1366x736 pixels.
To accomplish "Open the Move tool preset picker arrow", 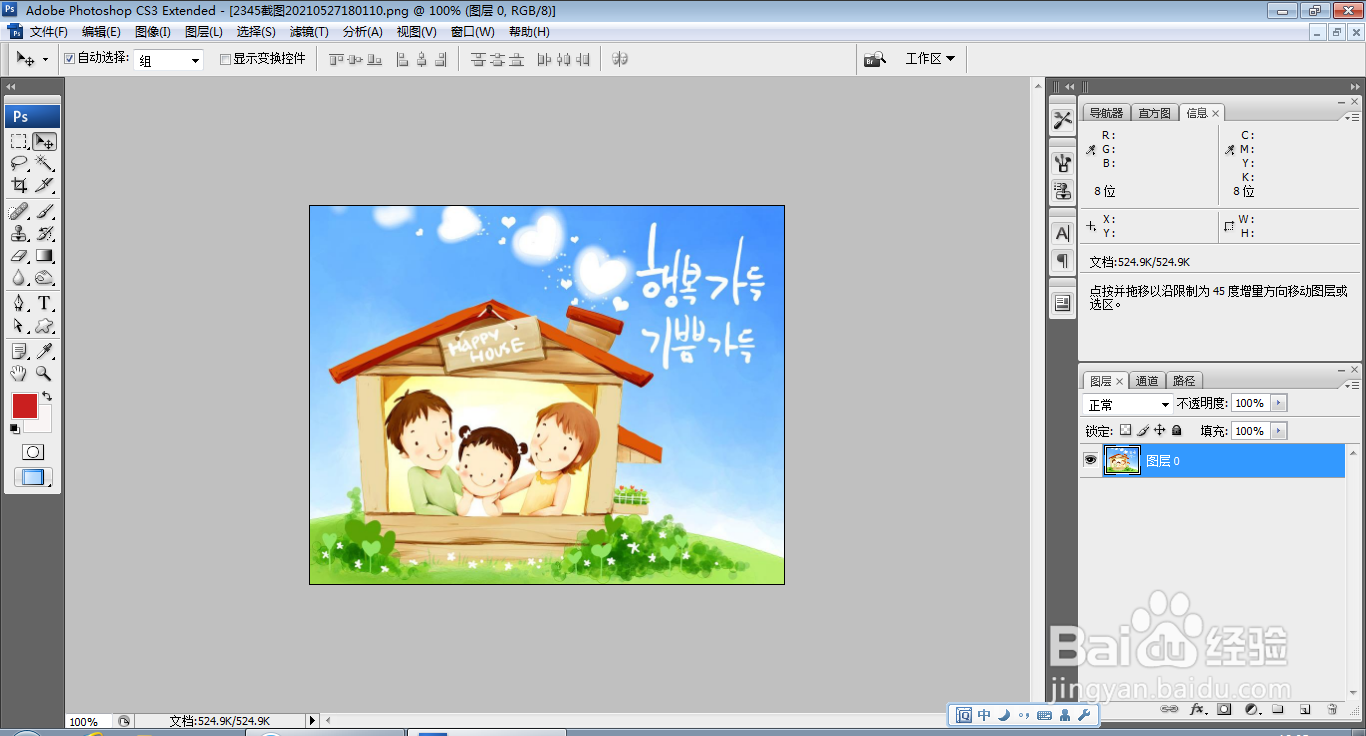I will pyautogui.click(x=45, y=60).
